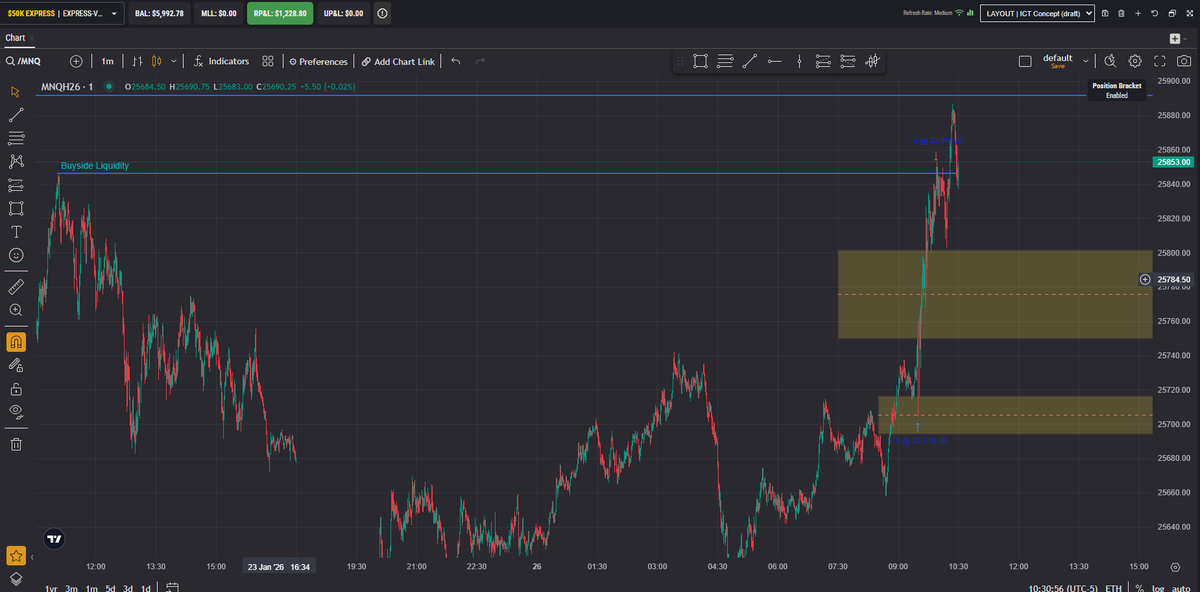
Task: Collapse the left drawing toolbar
Action: point(32,556)
